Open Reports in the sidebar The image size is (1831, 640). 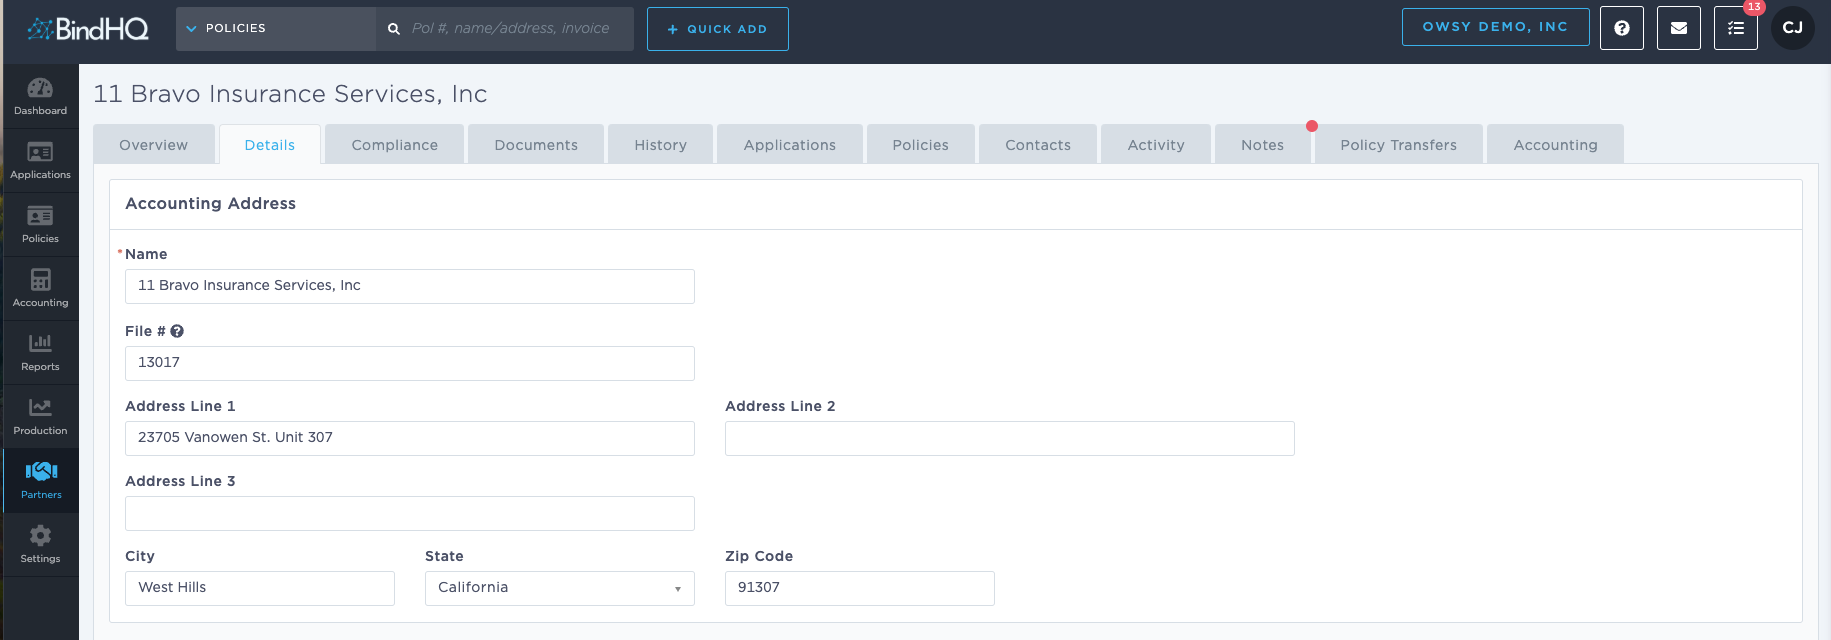coord(40,353)
